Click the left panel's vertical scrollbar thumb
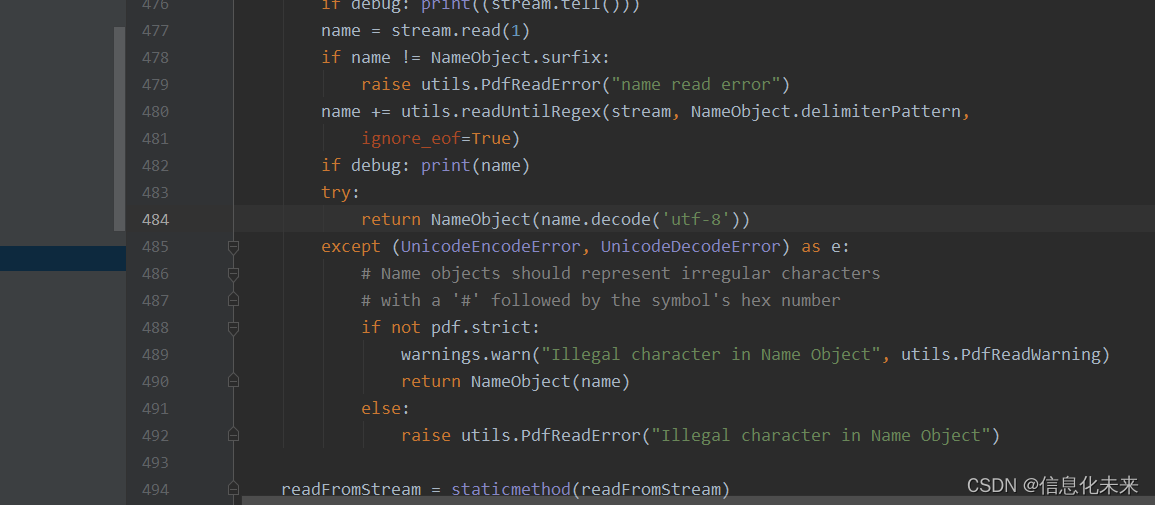 (x=119, y=129)
